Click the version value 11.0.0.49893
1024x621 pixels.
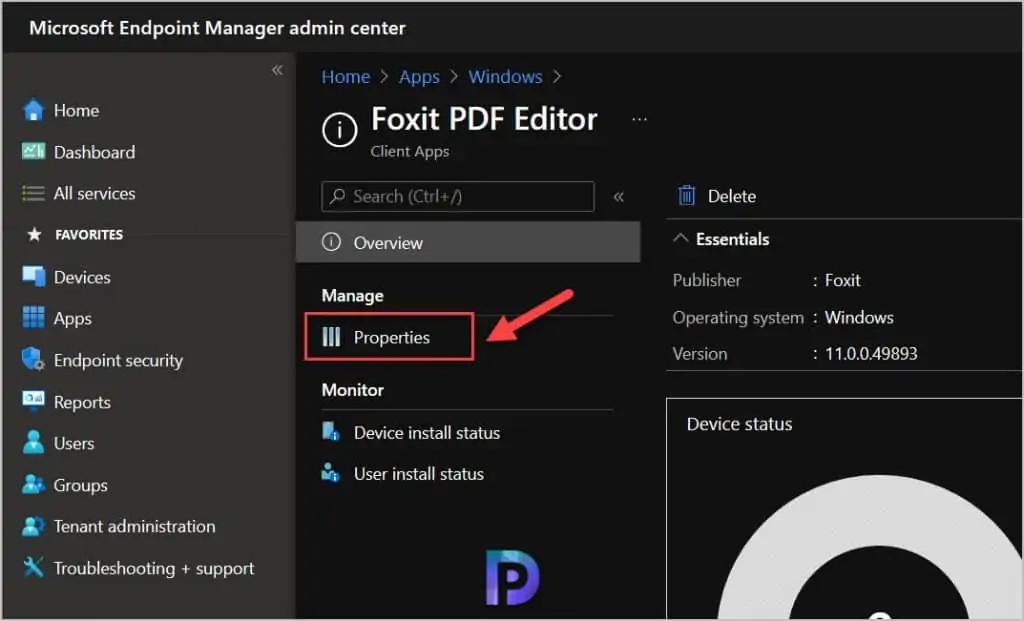pyautogui.click(x=871, y=353)
